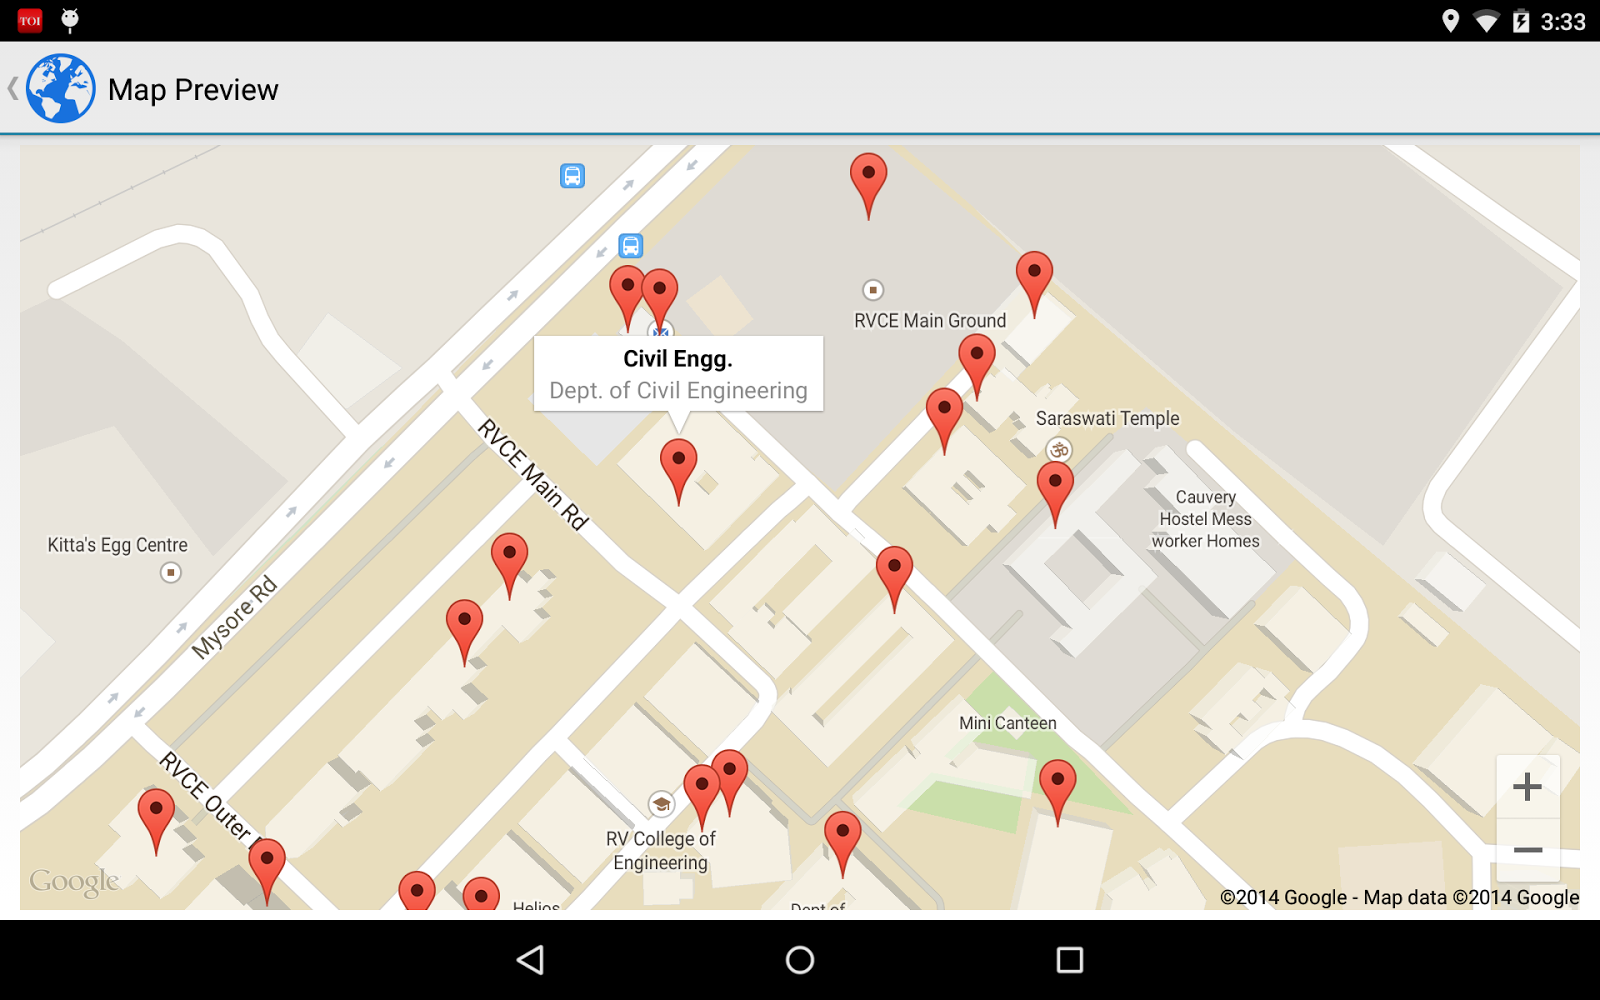This screenshot has height=1000, width=1600.
Task: Tap the right pin of the pair above RV College label
Action: [x=729, y=782]
